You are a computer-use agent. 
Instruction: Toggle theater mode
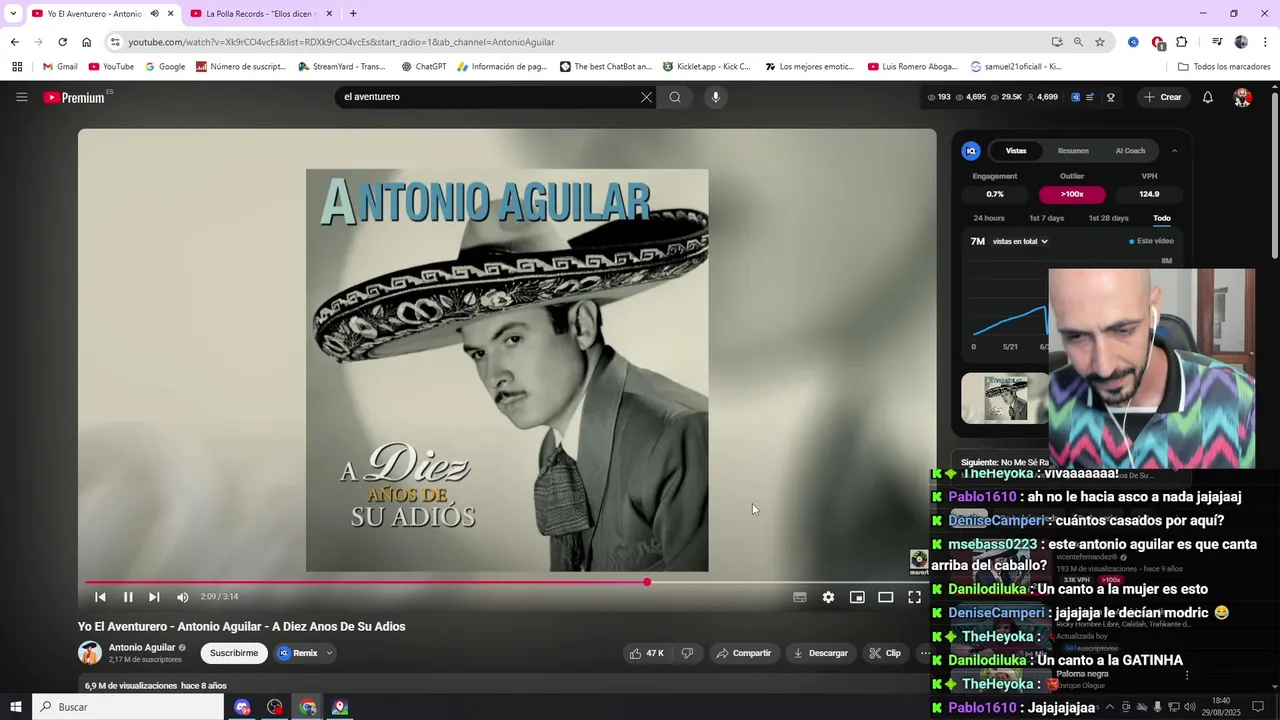pyautogui.click(x=886, y=597)
